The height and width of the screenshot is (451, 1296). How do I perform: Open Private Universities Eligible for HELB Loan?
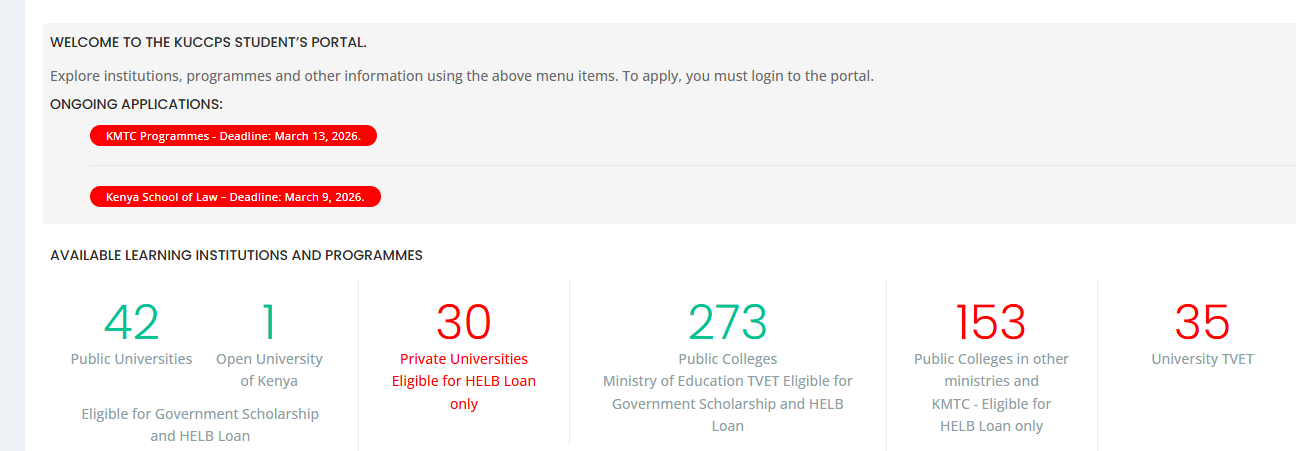(464, 381)
